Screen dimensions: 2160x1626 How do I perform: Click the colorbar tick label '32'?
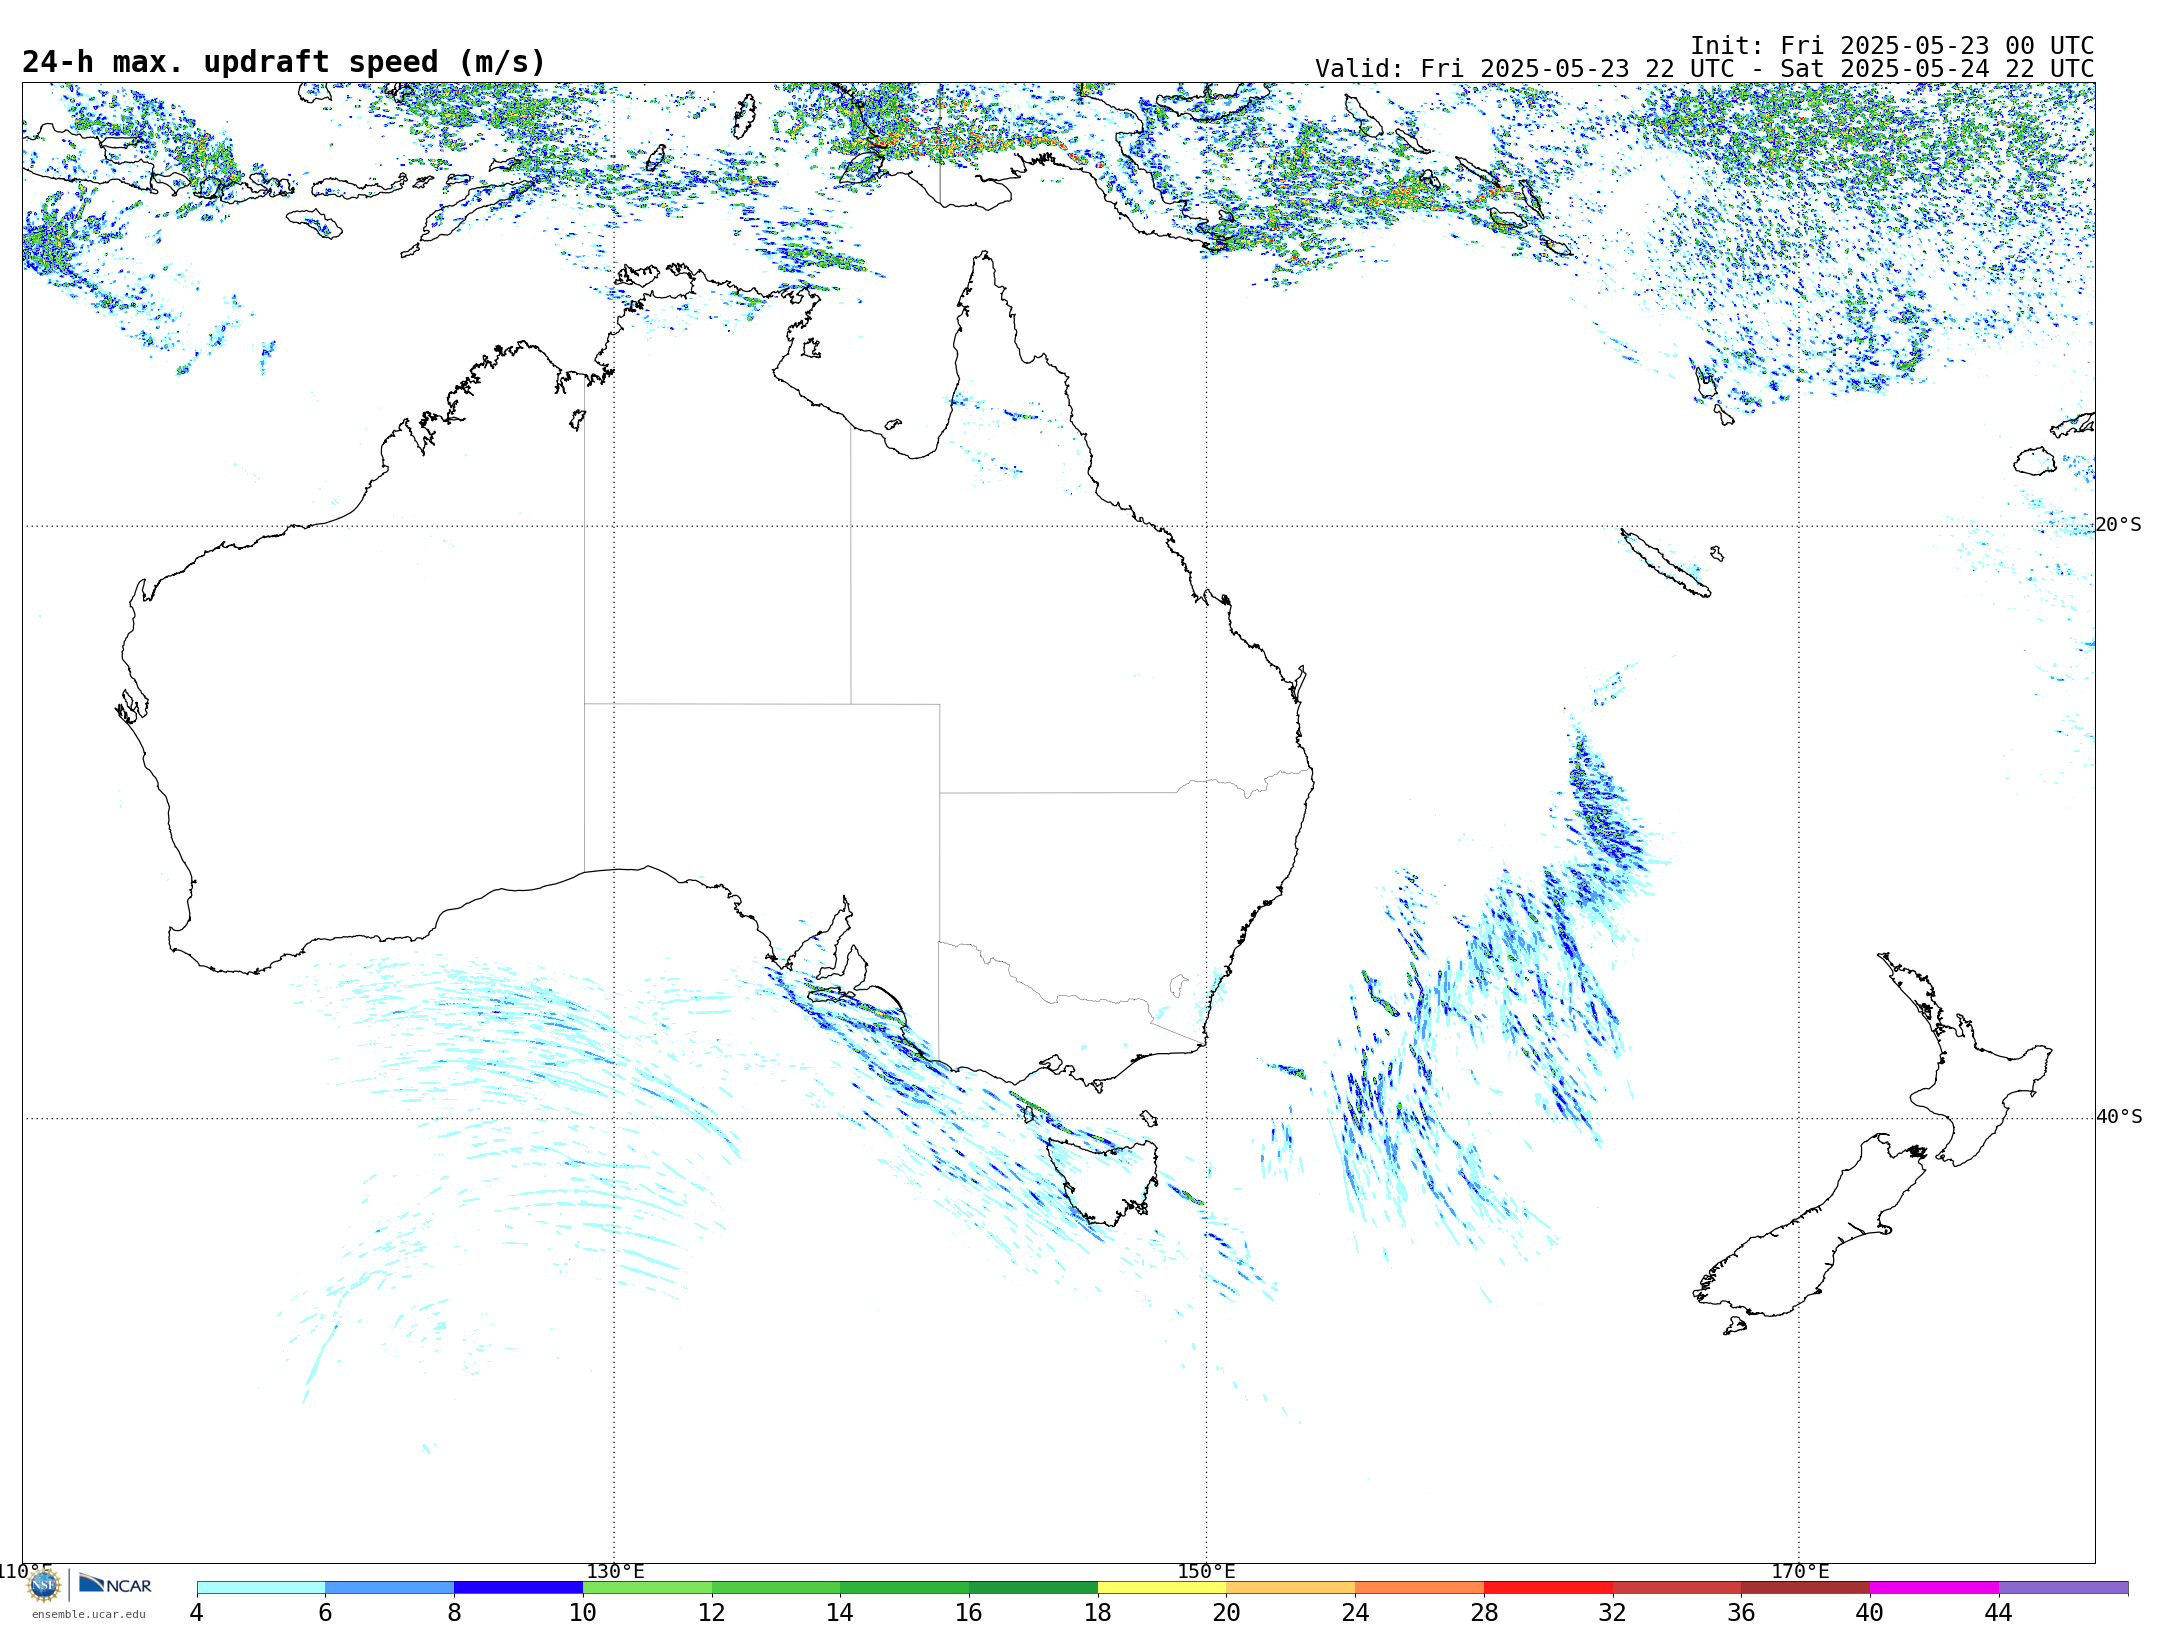1613,1613
